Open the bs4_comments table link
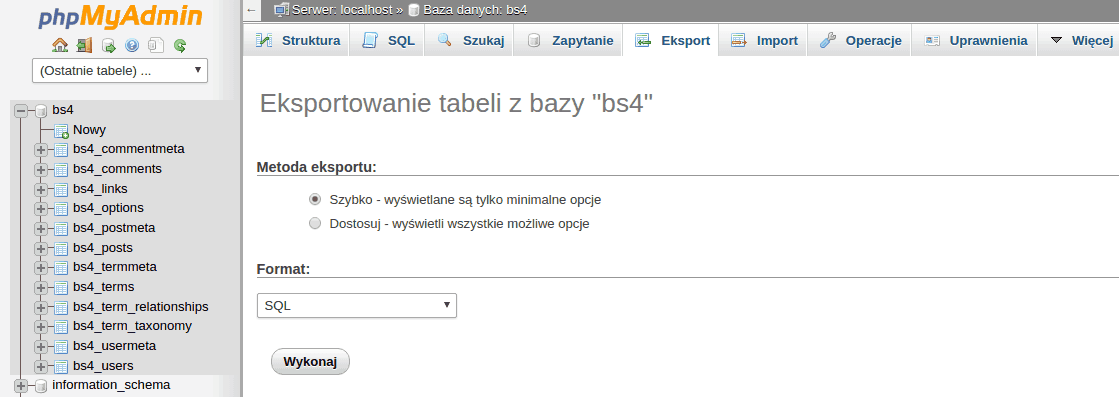Screen dimensions: 1119x397 (117, 169)
